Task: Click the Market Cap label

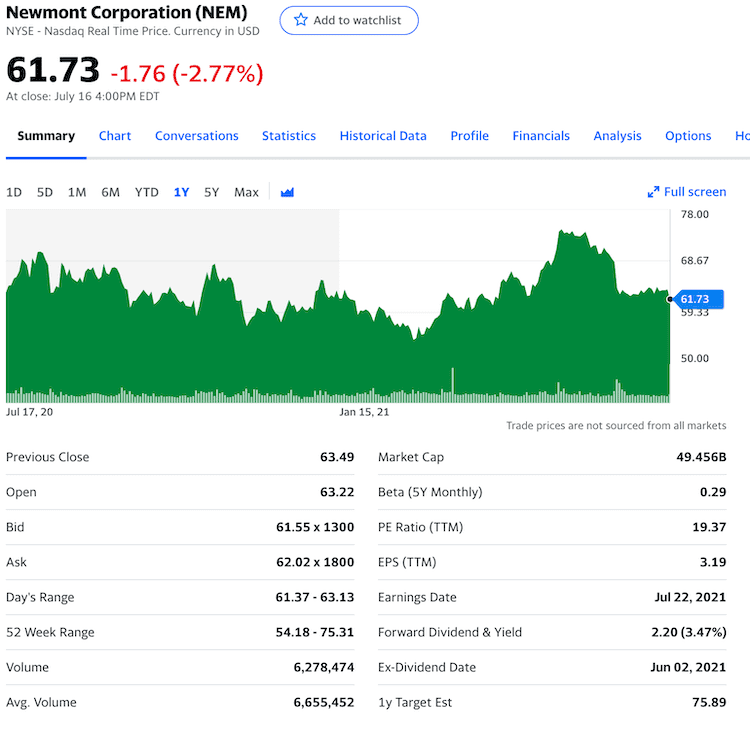Action: tap(411, 457)
